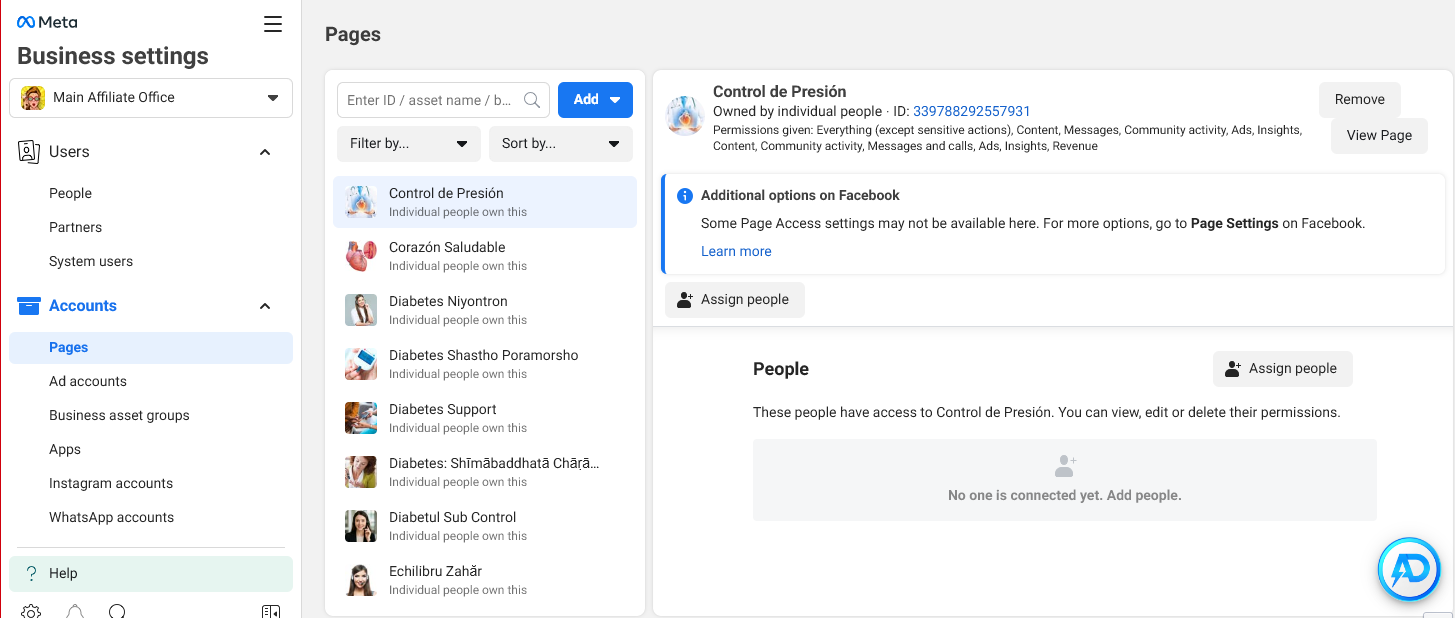
Task: Select Diabetul Sub Control list name
Action: (x=453, y=518)
